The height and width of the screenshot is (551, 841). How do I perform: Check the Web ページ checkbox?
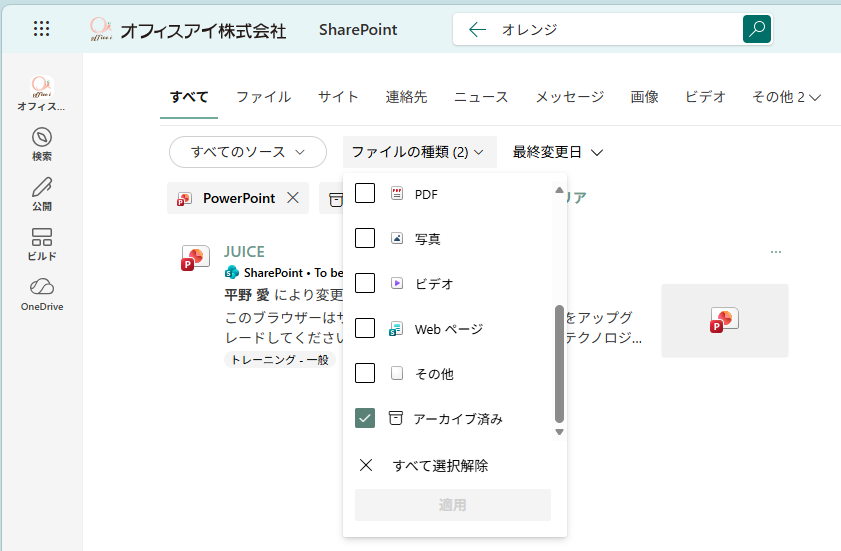tap(365, 328)
